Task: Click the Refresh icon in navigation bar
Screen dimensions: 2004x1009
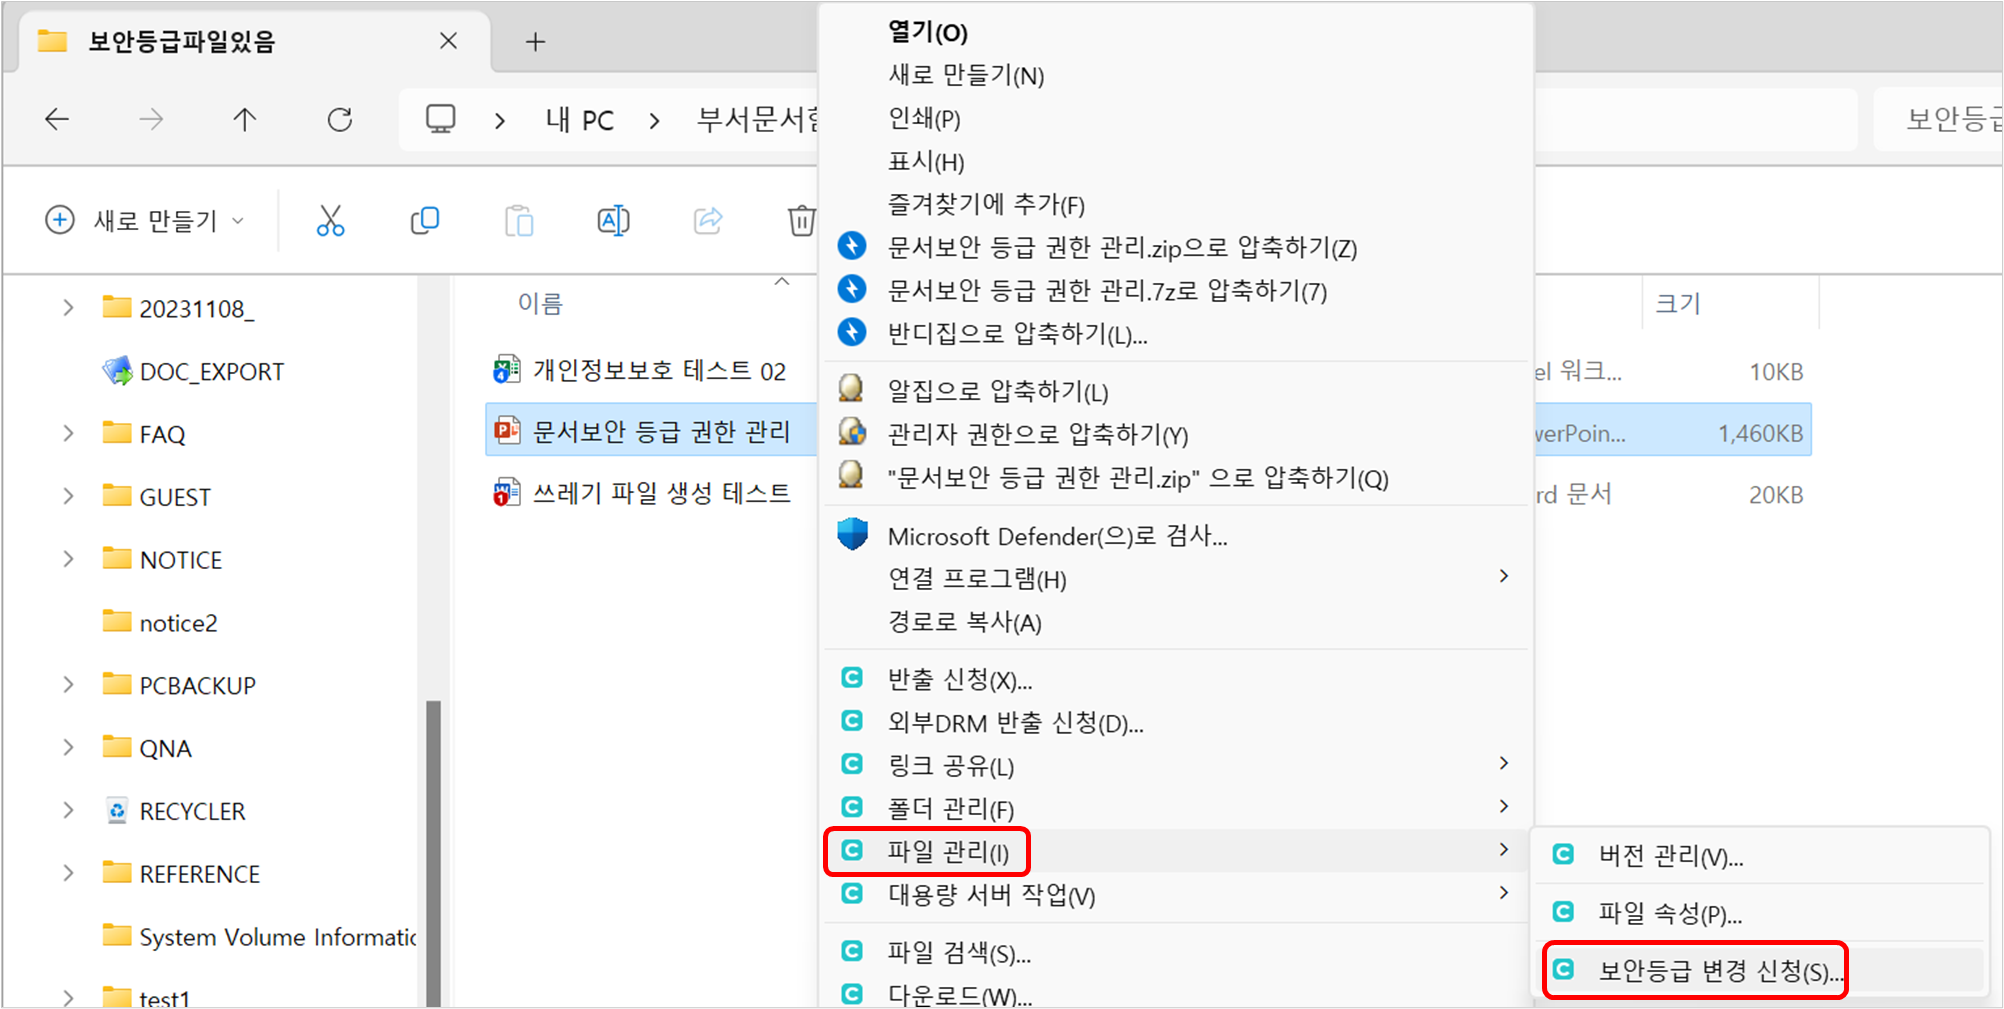Action: tap(340, 120)
